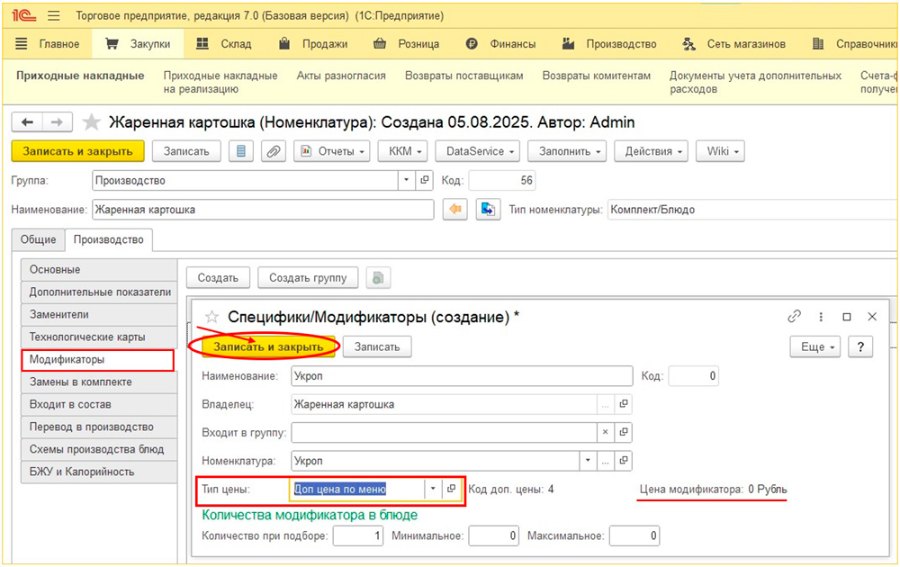This screenshot has height=567, width=900.
Task: Expand the Номенклатура Укроп dropdown arrow
Action: [x=587, y=460]
